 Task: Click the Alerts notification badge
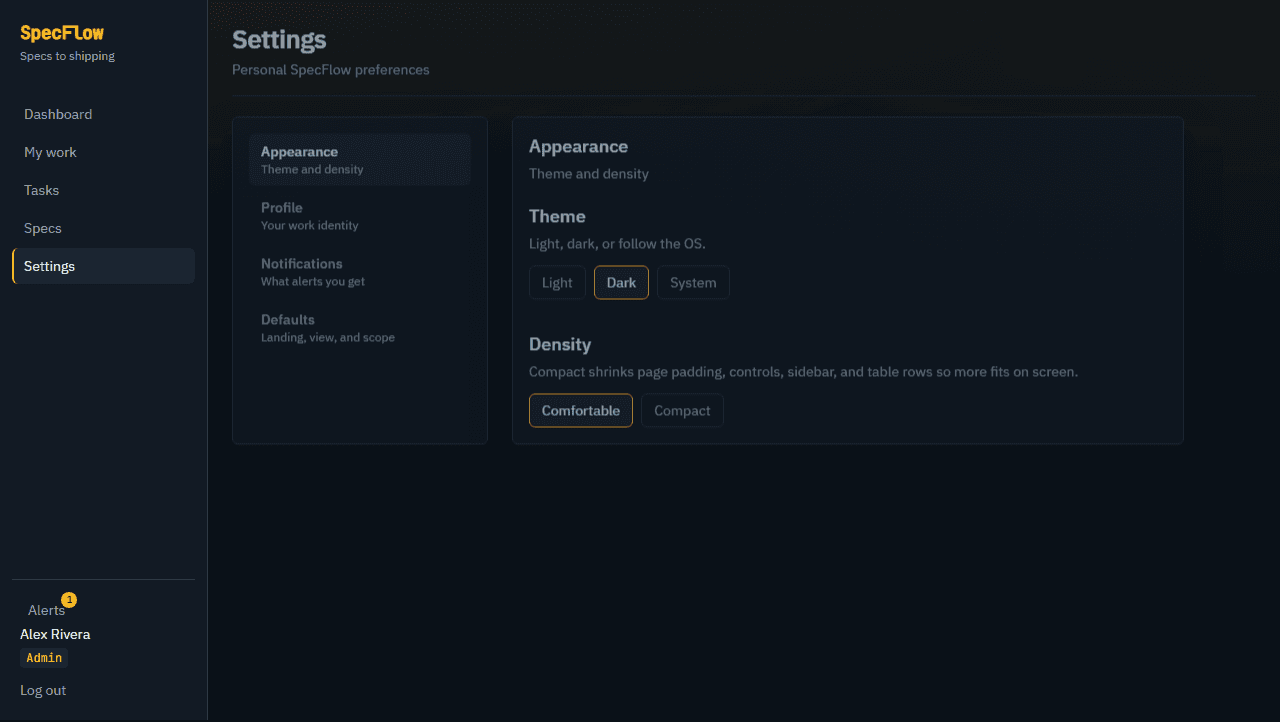[x=69, y=600]
